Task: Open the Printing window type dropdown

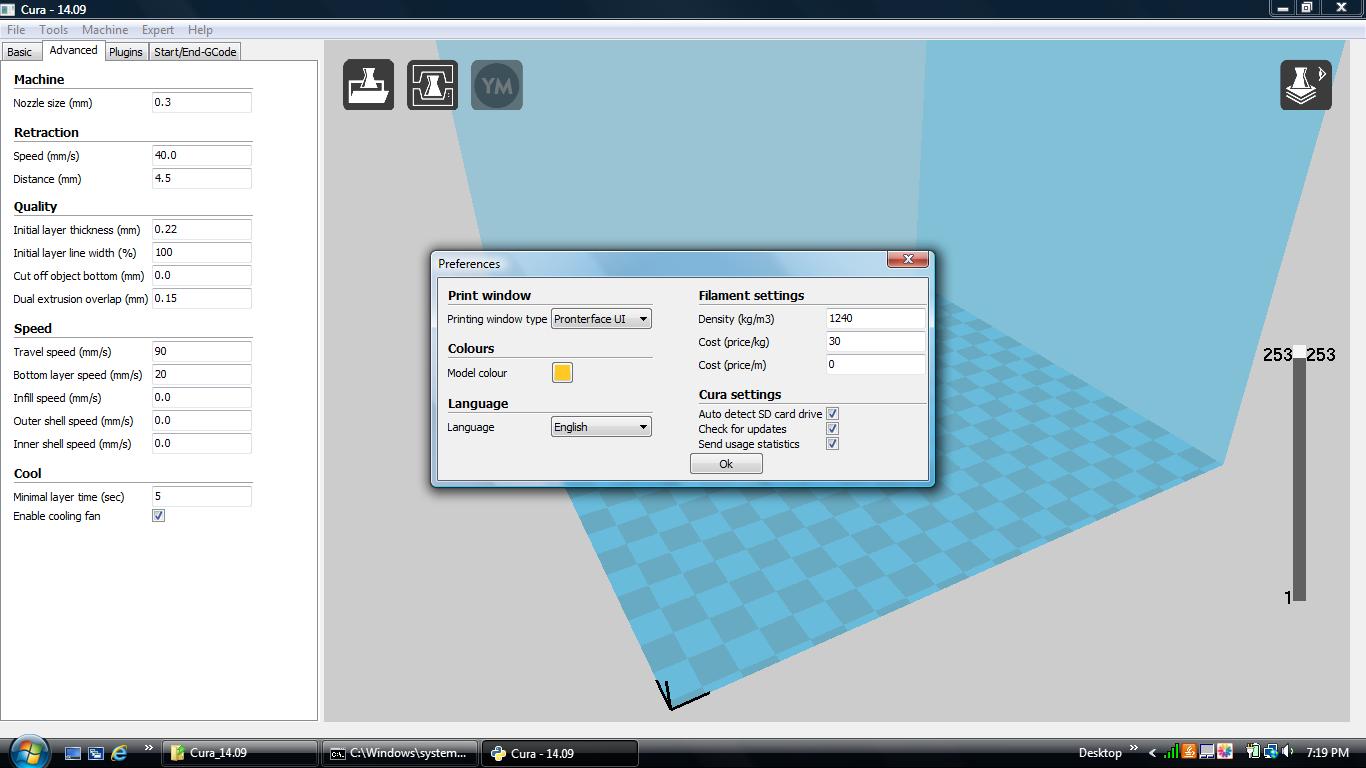Action: coord(601,318)
